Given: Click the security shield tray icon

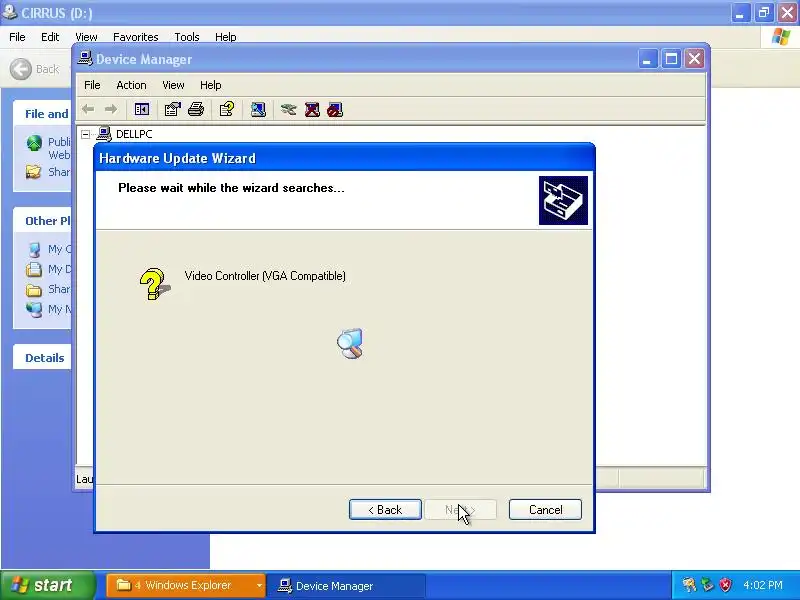Looking at the screenshot, I should 726,585.
